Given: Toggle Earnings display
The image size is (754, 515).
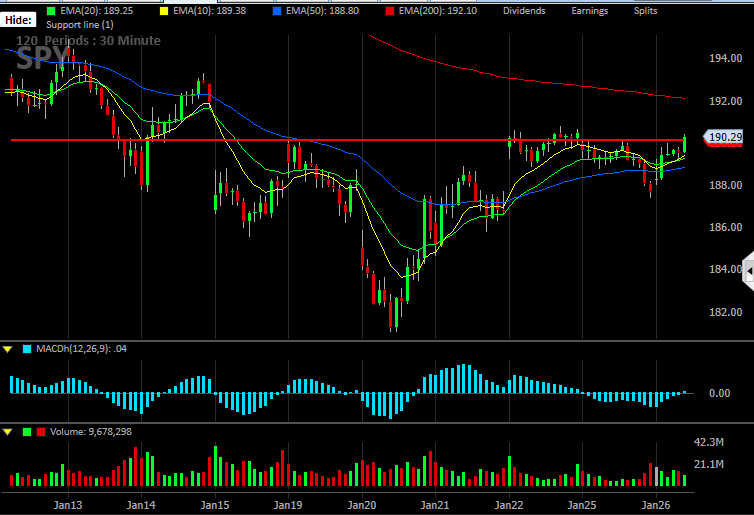Looking at the screenshot, I should (x=590, y=11).
